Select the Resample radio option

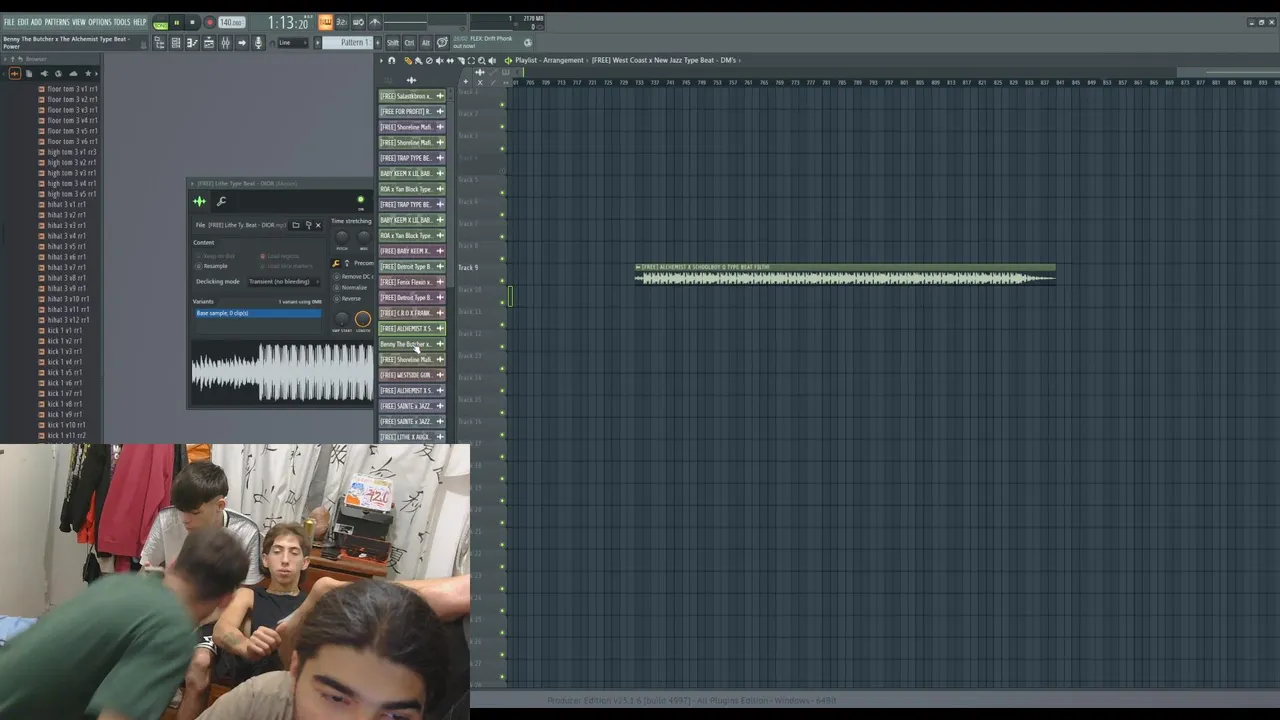212,266
